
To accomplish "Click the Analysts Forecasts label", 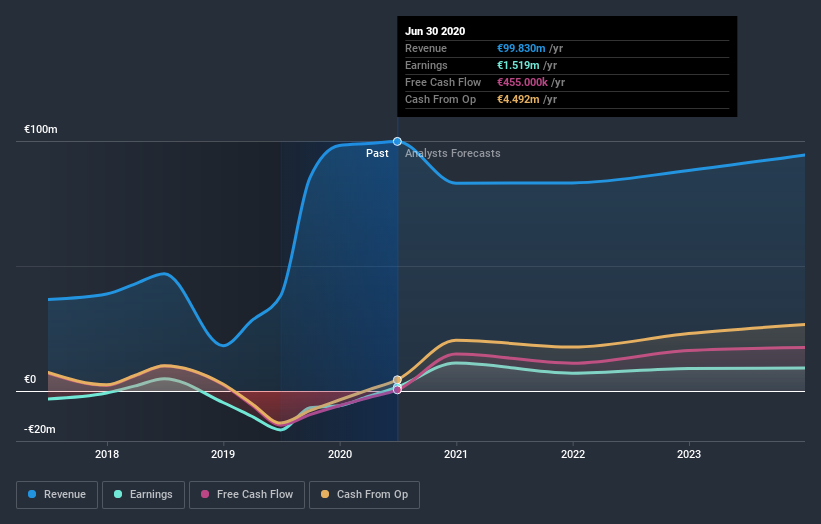I will pos(453,153).
